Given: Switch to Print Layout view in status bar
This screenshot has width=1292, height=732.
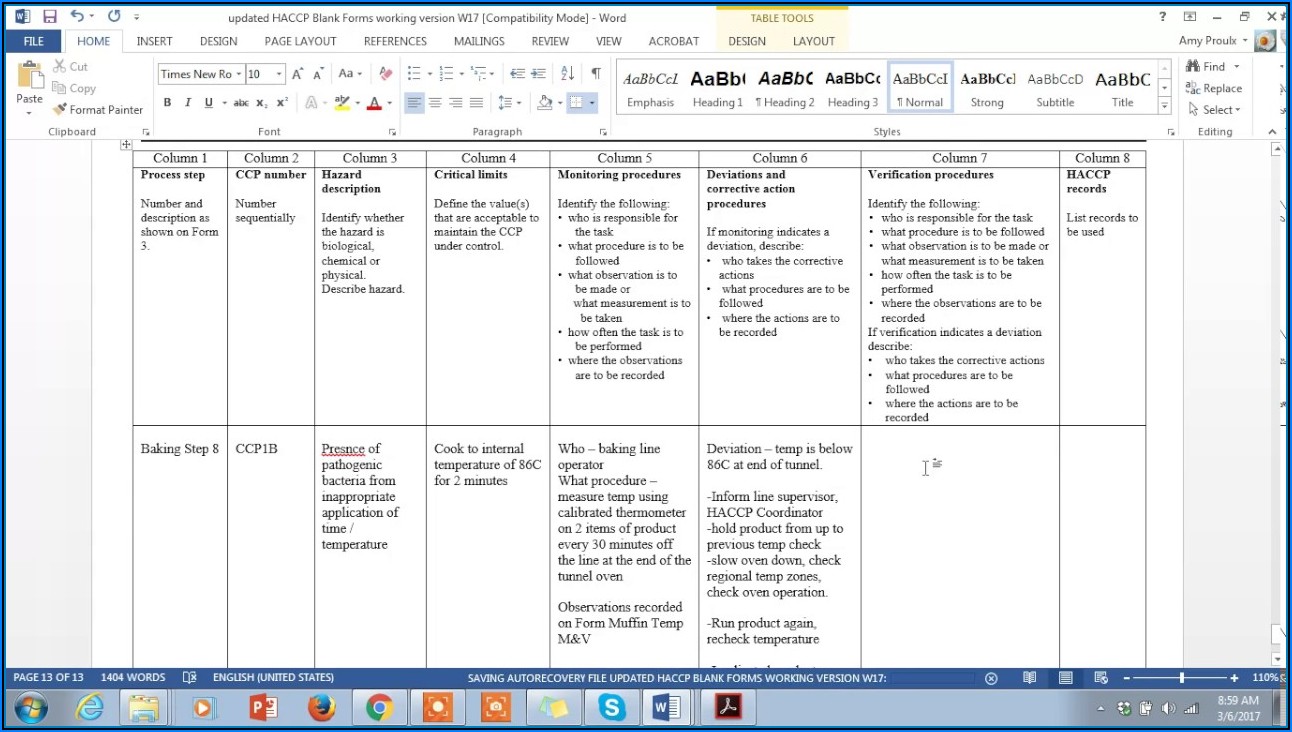Looking at the screenshot, I should 1066,678.
